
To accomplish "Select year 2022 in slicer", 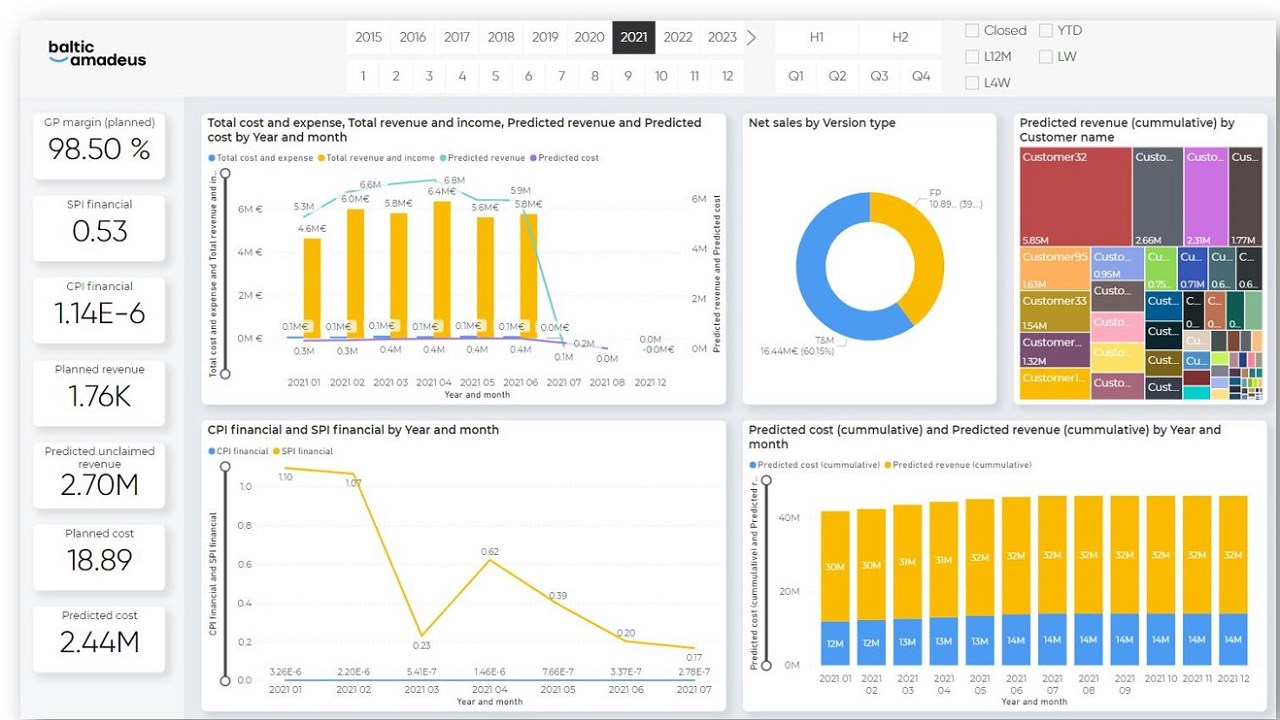I will tap(678, 37).
